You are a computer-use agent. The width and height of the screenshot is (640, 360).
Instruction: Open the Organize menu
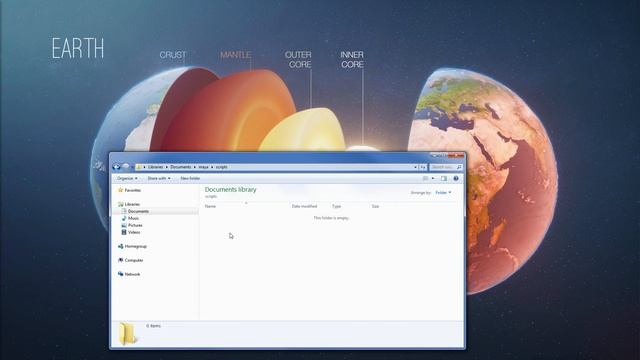coord(127,178)
